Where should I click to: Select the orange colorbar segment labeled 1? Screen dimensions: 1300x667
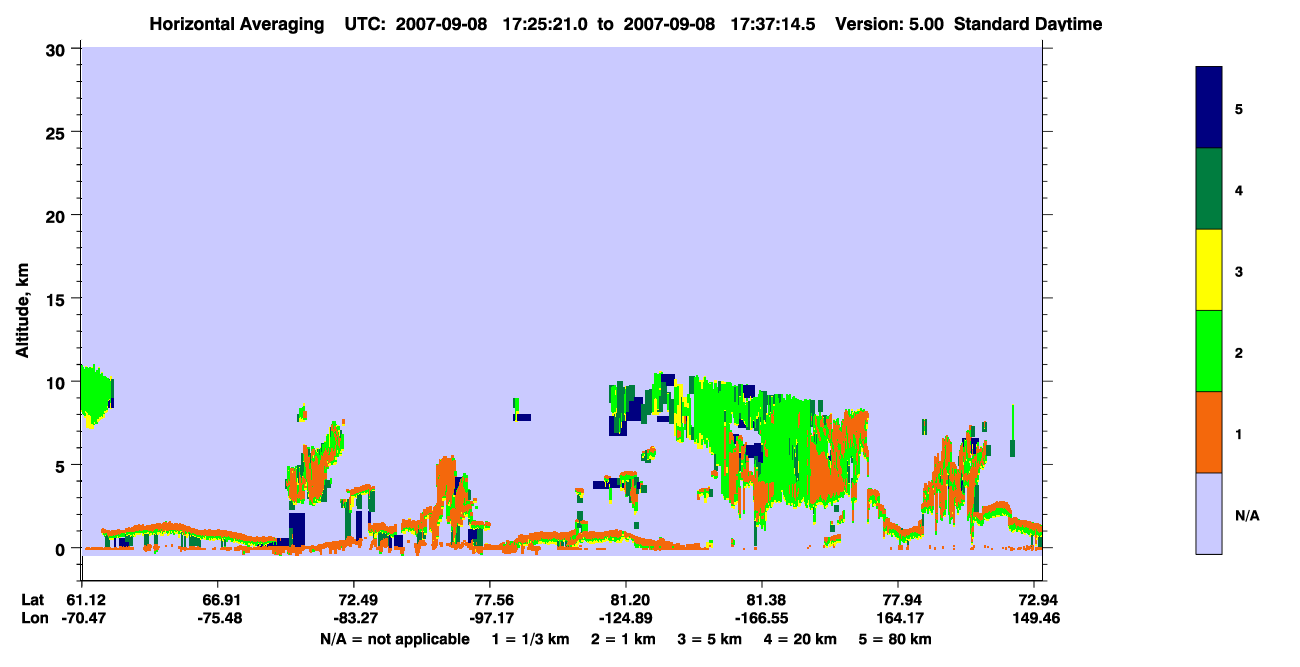[x=1209, y=432]
